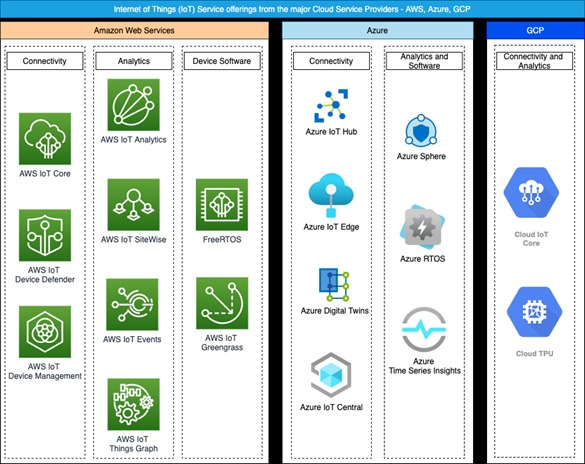Select the Analytics and Software label box

coord(424,61)
